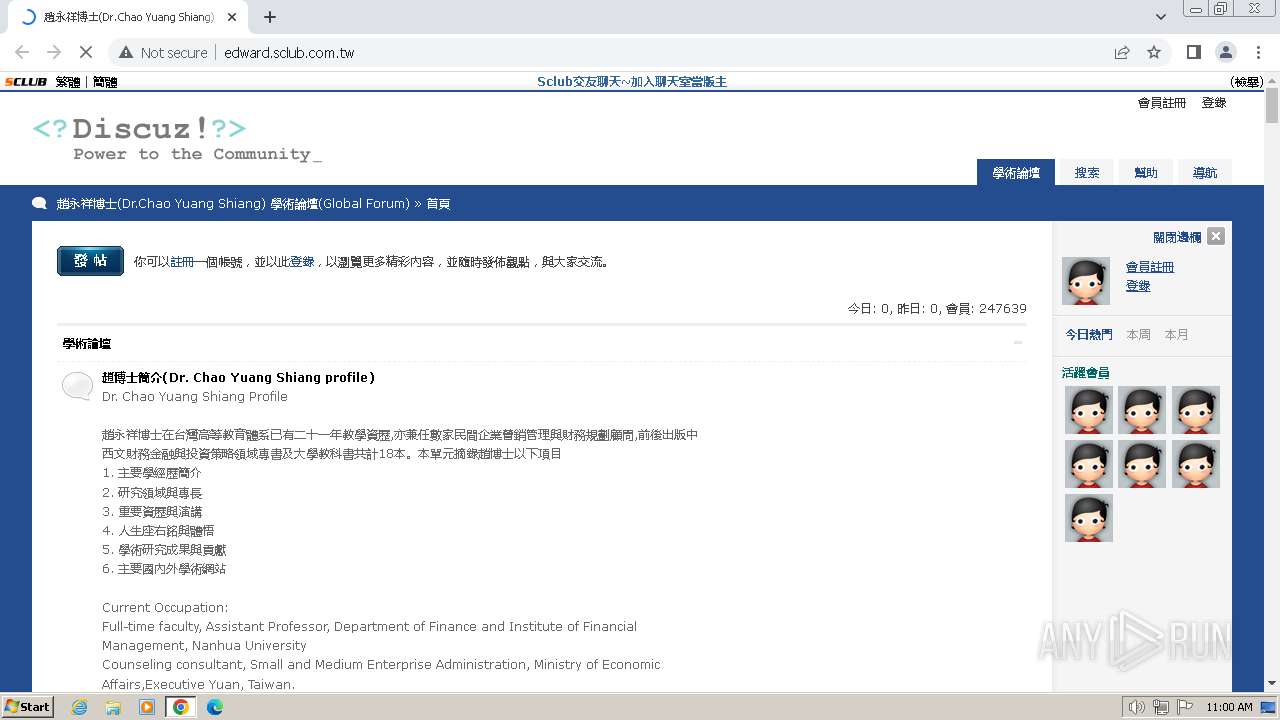Screen dimensions: 1280x720
Task: Open 趙博士簡介(Dr. Chao Yuang Shiang profile) forum
Action: [x=238, y=378]
